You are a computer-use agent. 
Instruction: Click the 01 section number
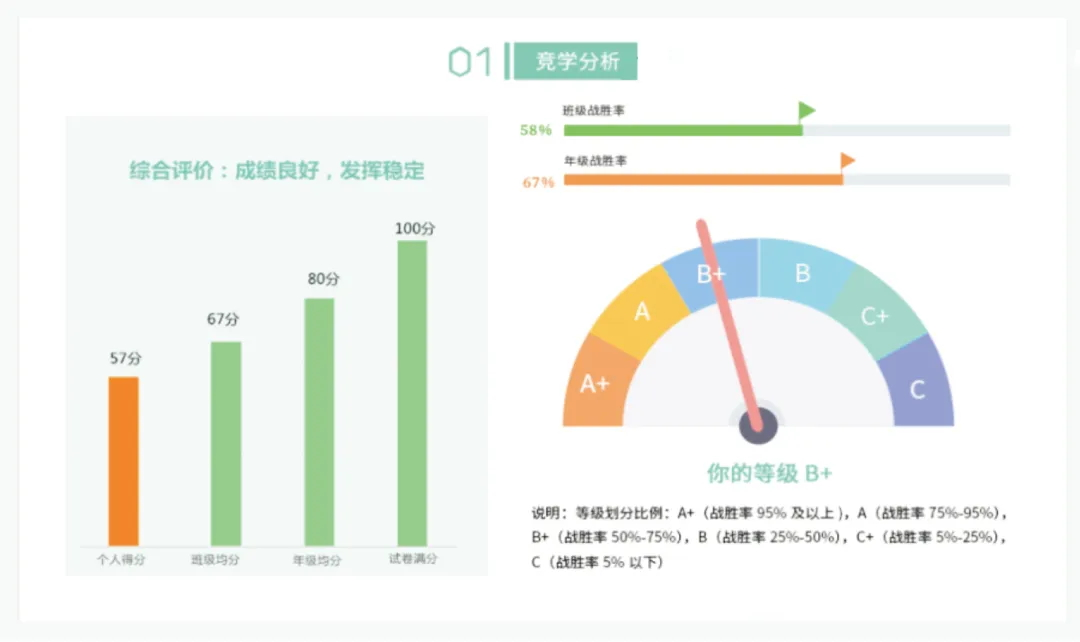tap(471, 60)
